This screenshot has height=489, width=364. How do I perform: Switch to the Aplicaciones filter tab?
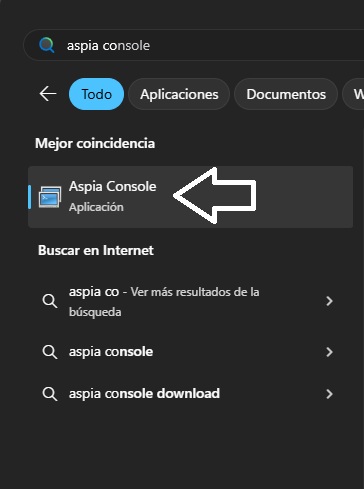tap(179, 94)
